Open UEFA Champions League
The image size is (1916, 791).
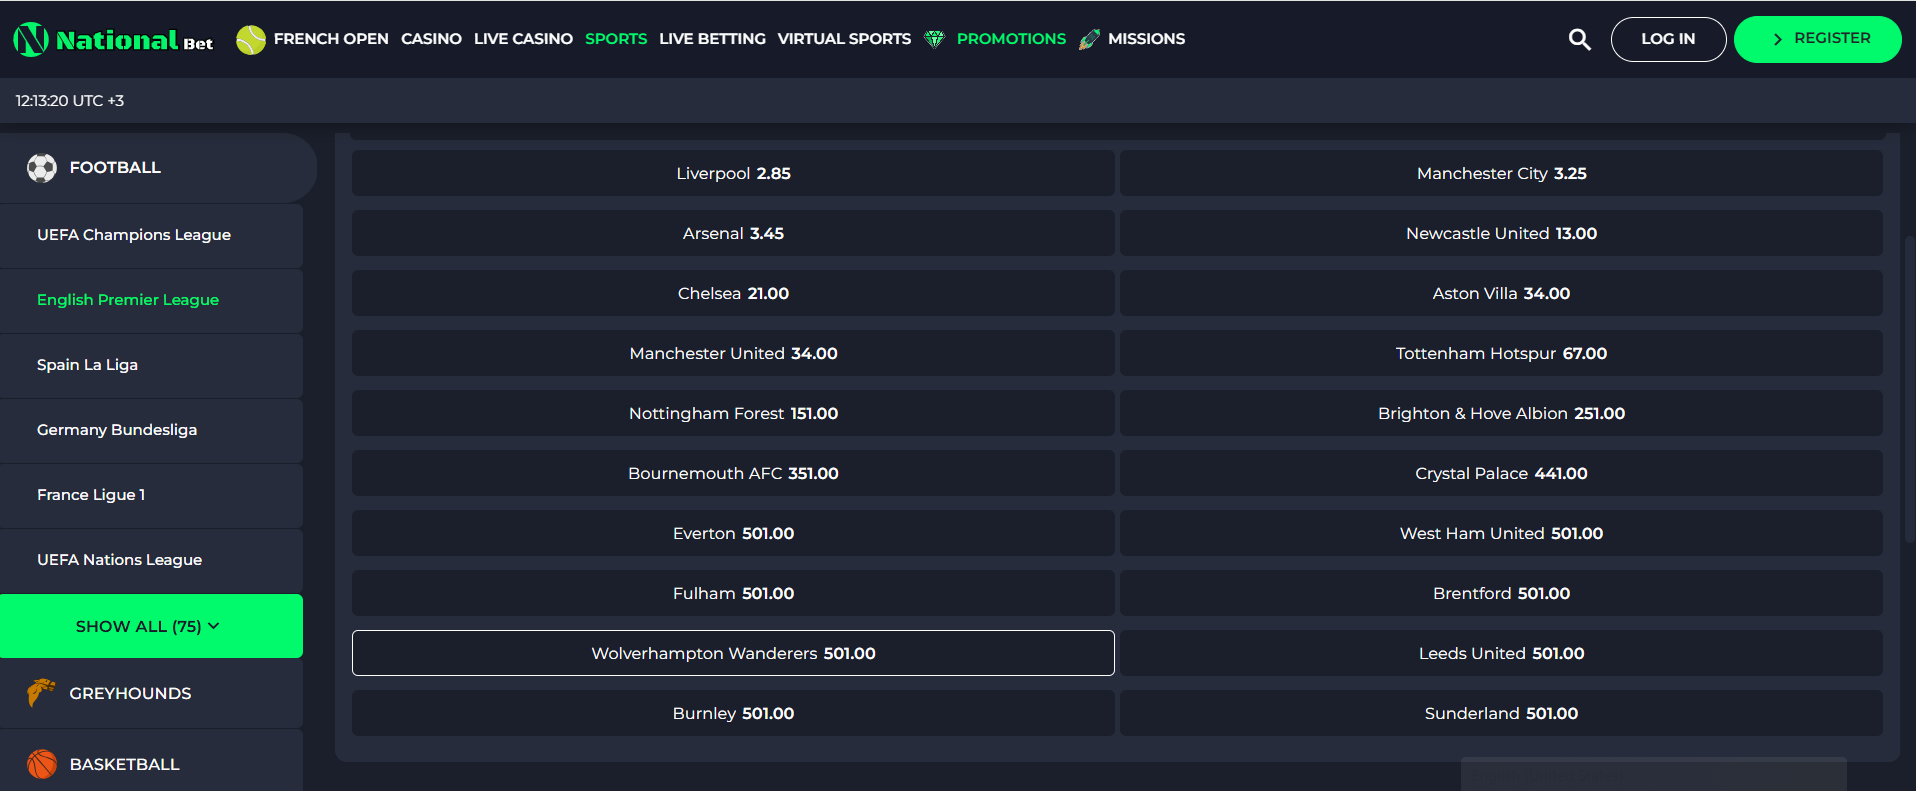pyautogui.click(x=151, y=235)
